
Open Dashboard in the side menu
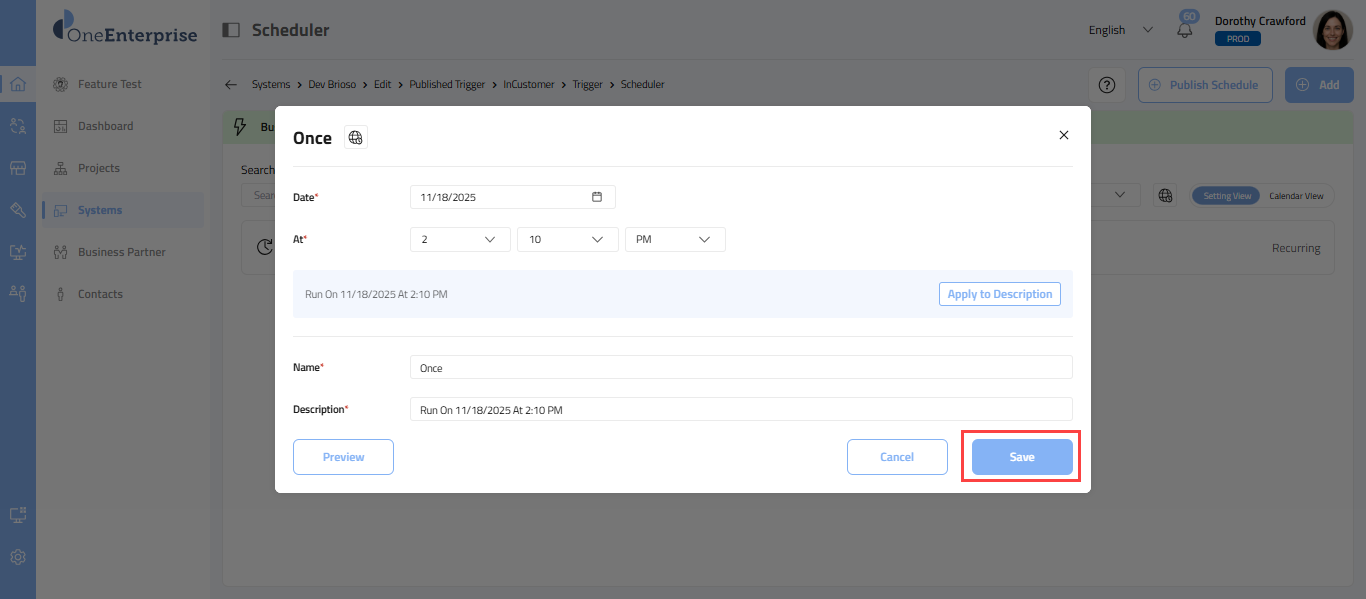click(105, 126)
